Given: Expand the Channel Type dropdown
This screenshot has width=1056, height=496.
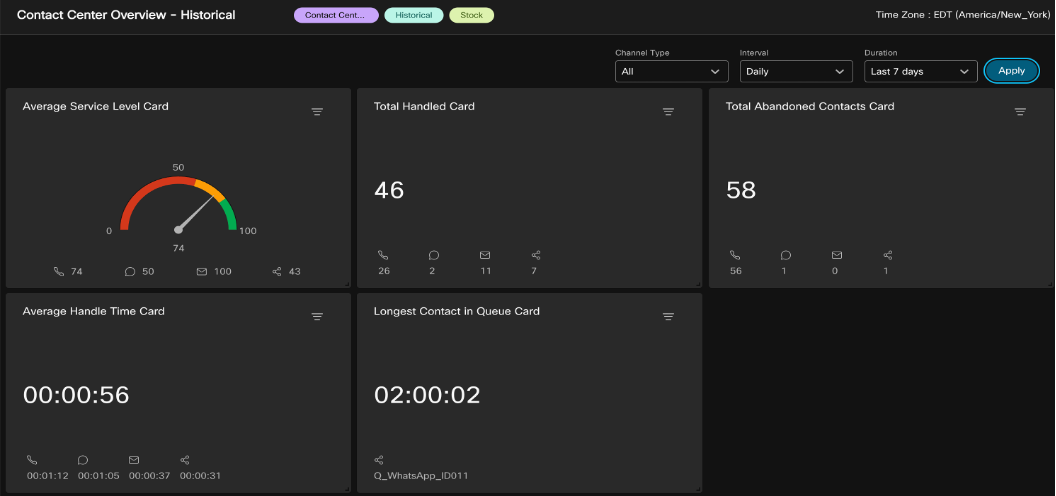Looking at the screenshot, I should click(671, 72).
